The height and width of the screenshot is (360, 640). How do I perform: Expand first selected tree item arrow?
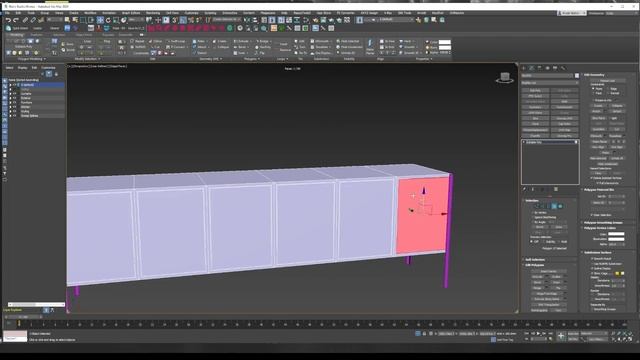(11, 84)
